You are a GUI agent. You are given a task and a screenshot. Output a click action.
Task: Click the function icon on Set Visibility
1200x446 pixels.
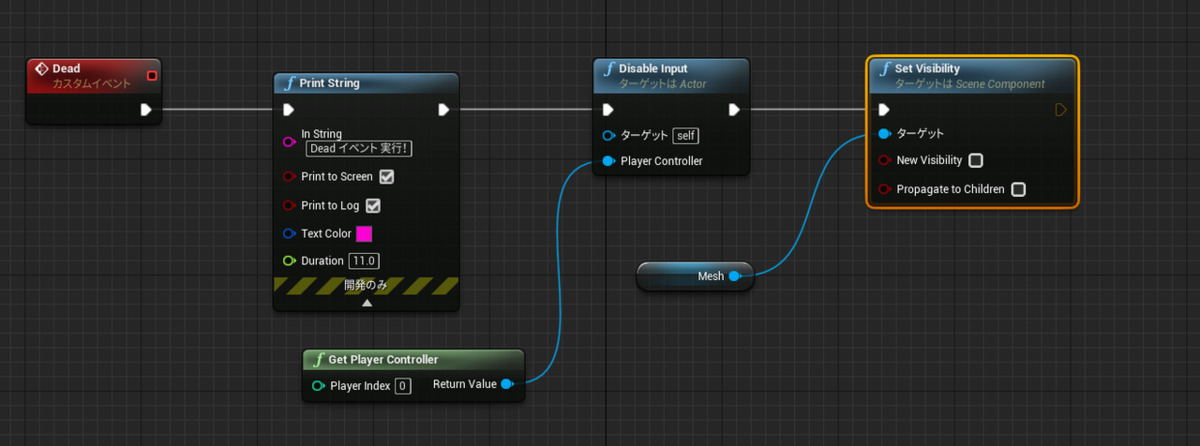point(885,69)
